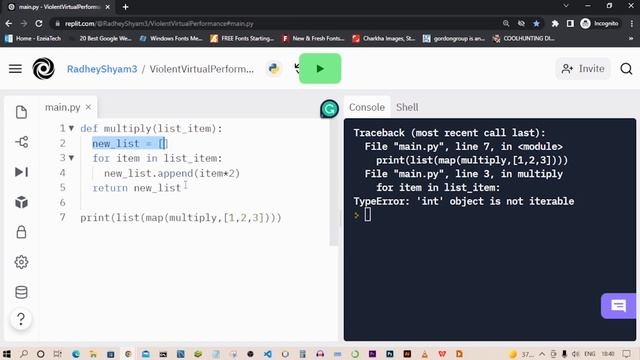Screen dimensions: 640x360
Task: Open the notification center icon
Action: point(627,354)
